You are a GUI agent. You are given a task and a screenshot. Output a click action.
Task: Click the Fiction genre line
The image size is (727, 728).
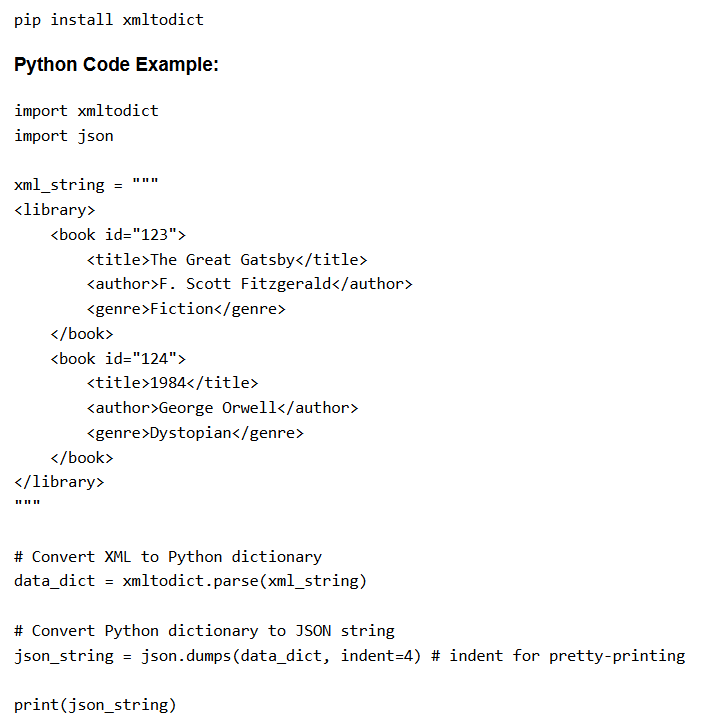(186, 309)
